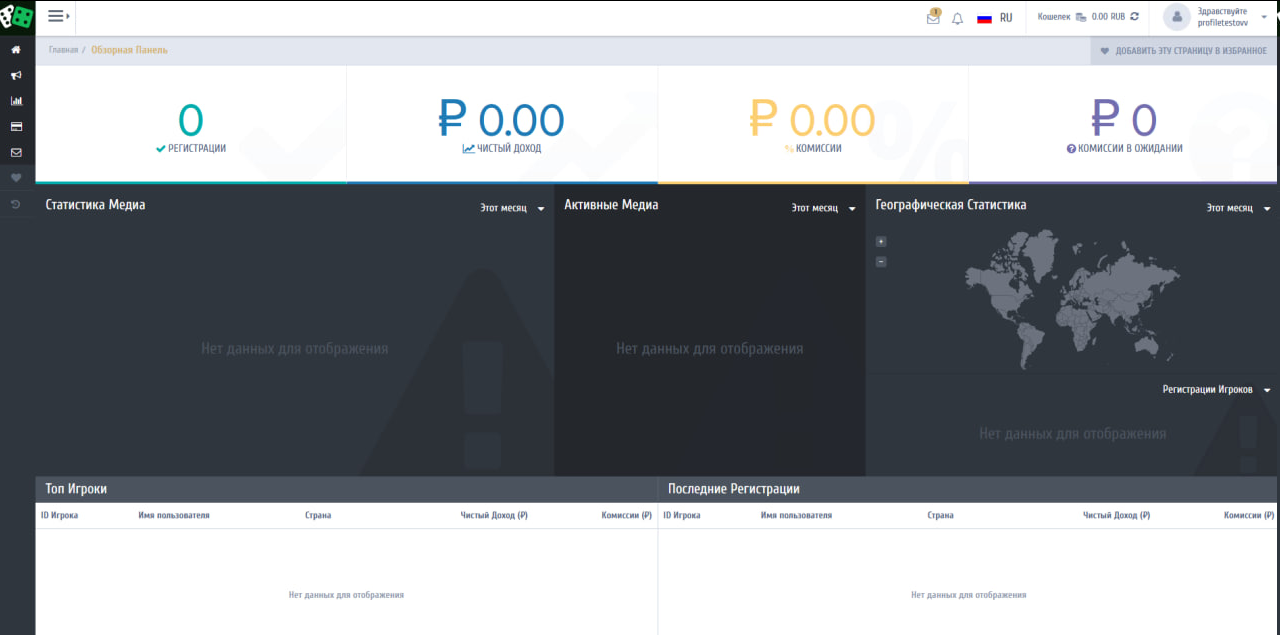Click the Home icon in the sidebar
Screen dimensions: 1280x635
(16, 49)
